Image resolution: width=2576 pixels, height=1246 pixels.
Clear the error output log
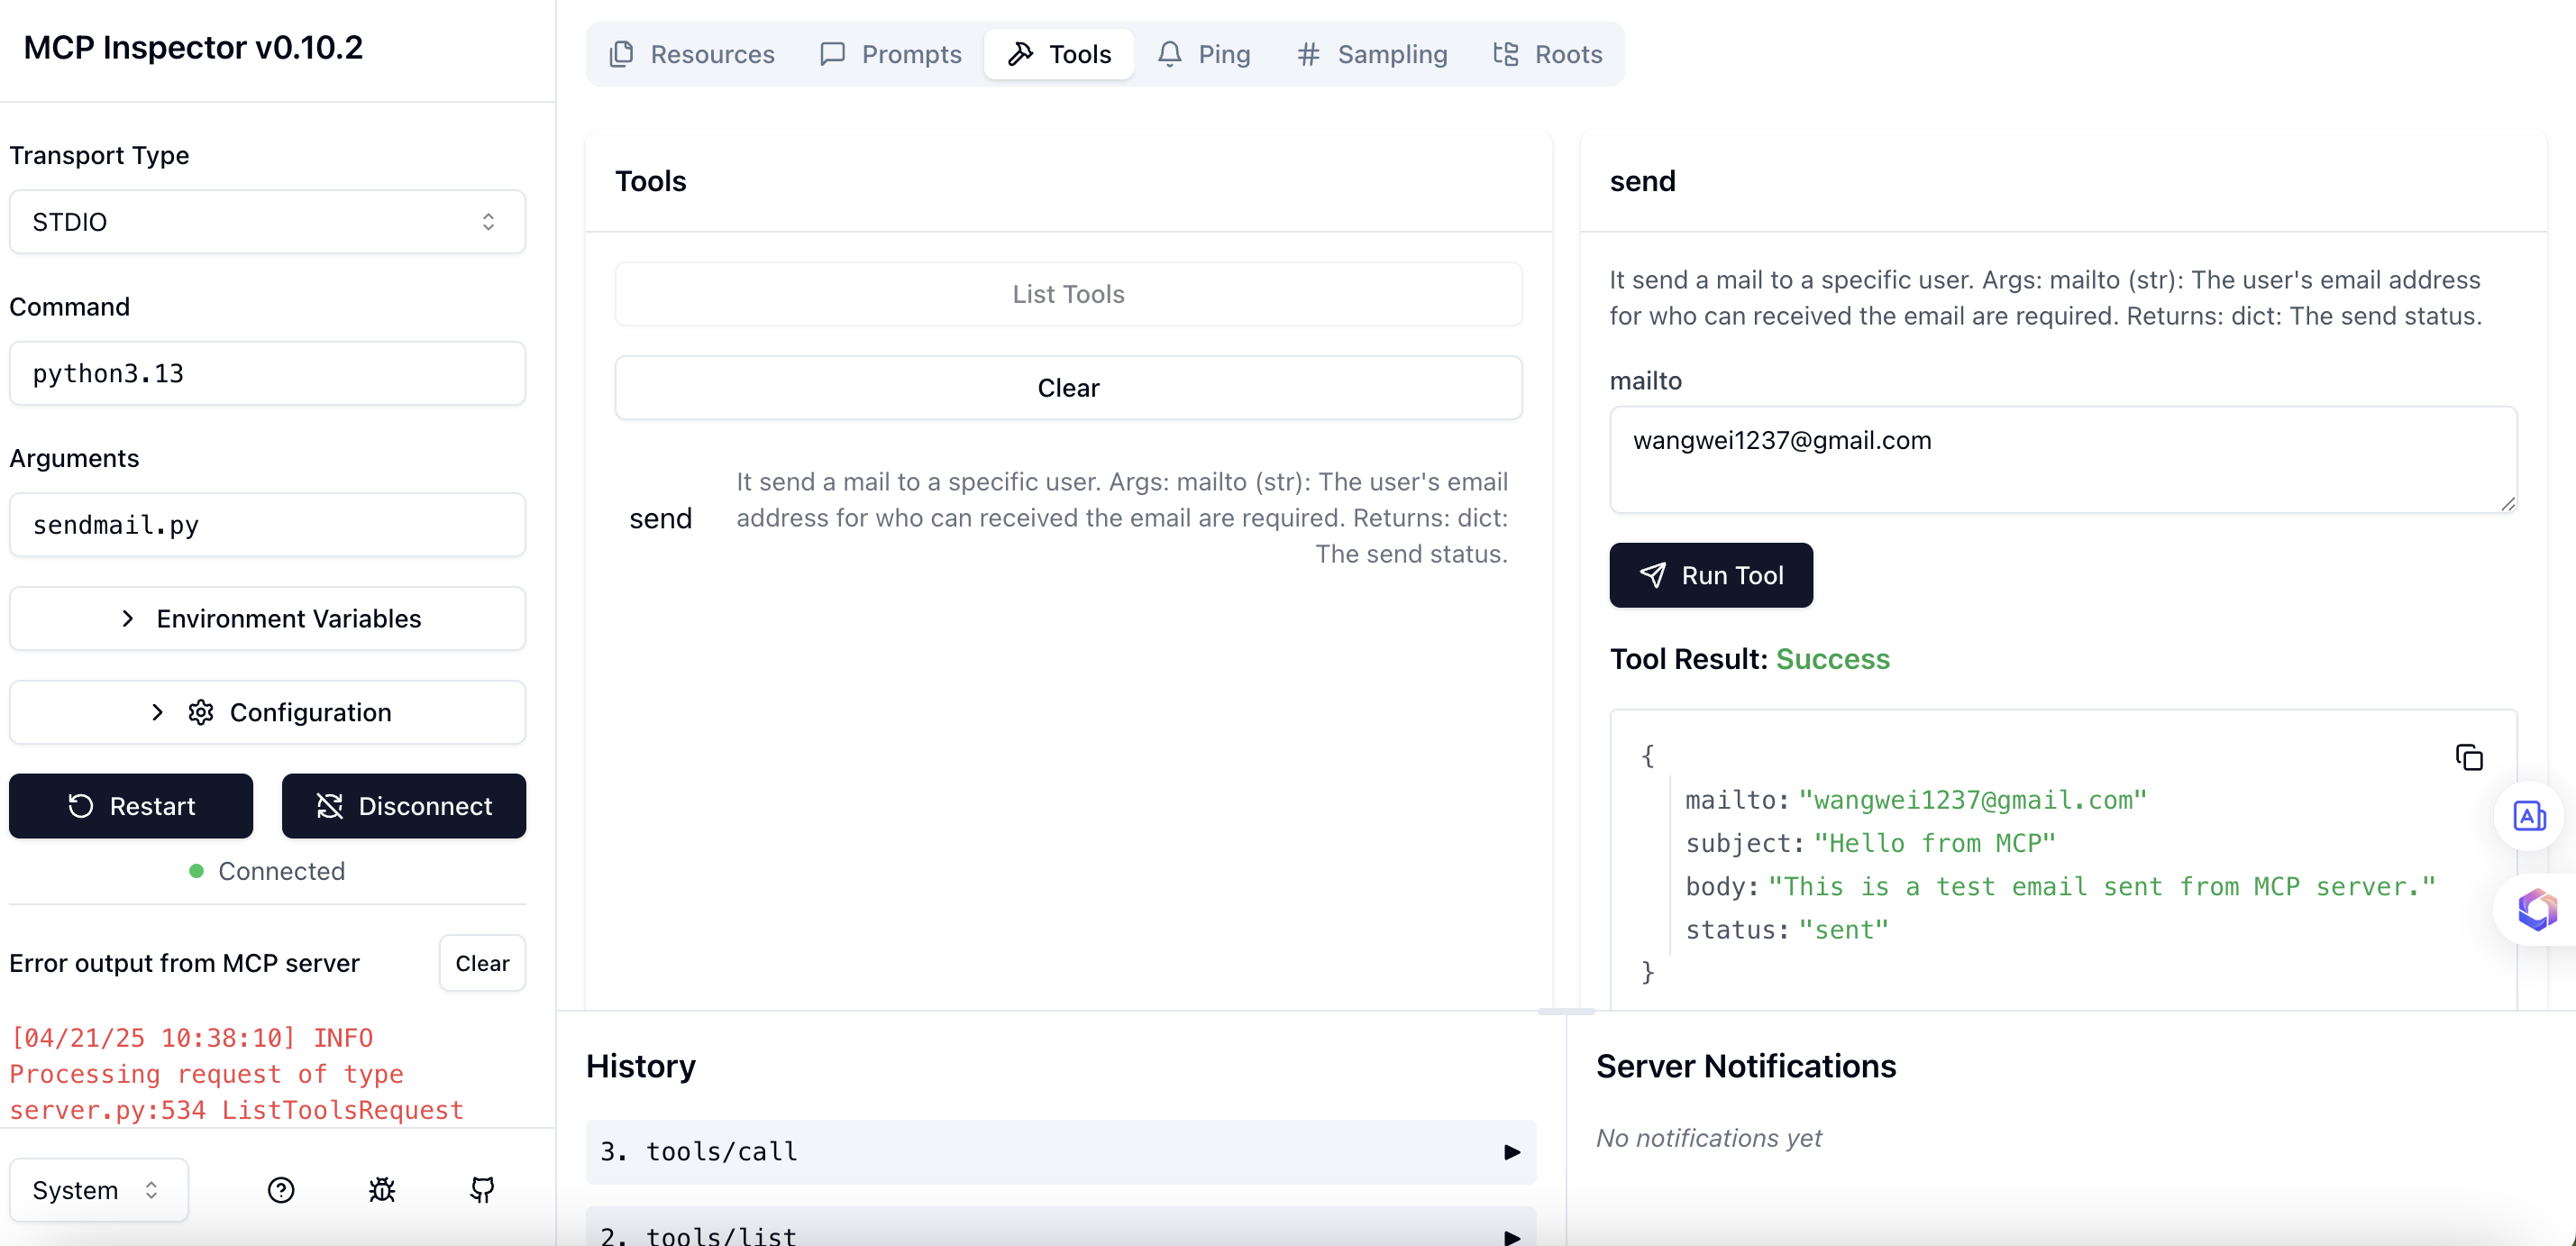[482, 963]
